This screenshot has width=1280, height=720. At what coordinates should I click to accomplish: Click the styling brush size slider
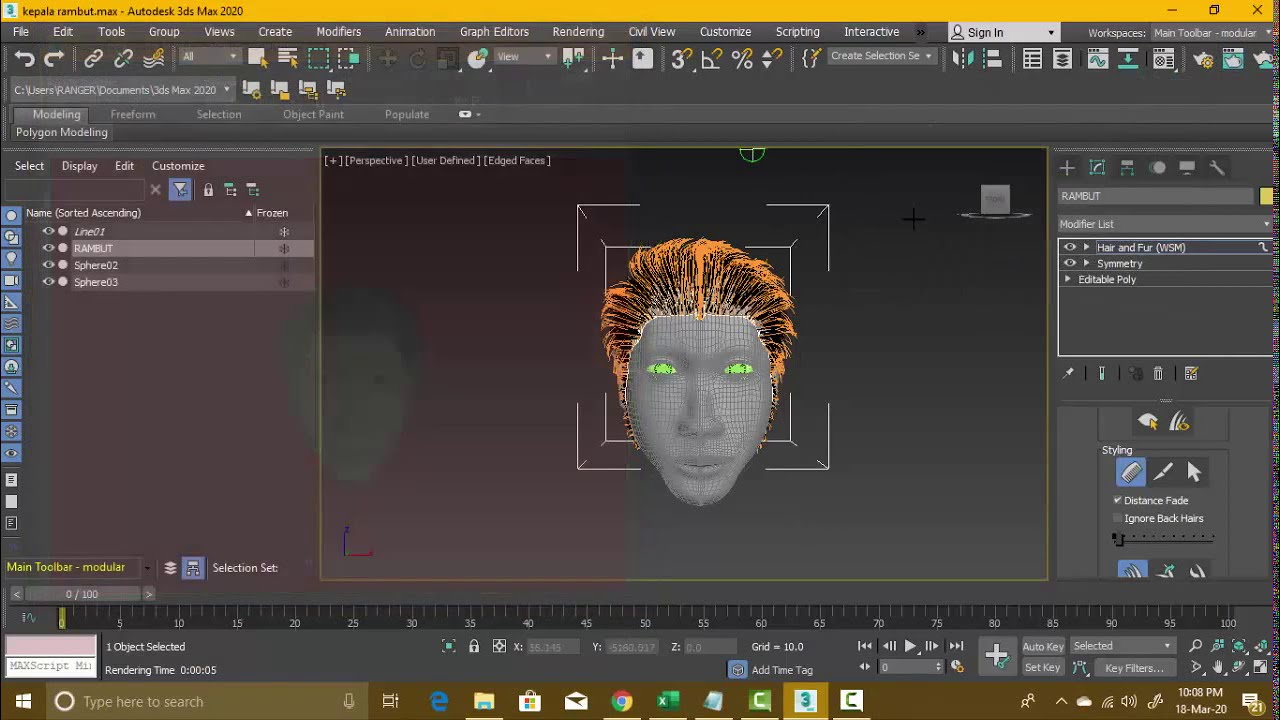1163,539
